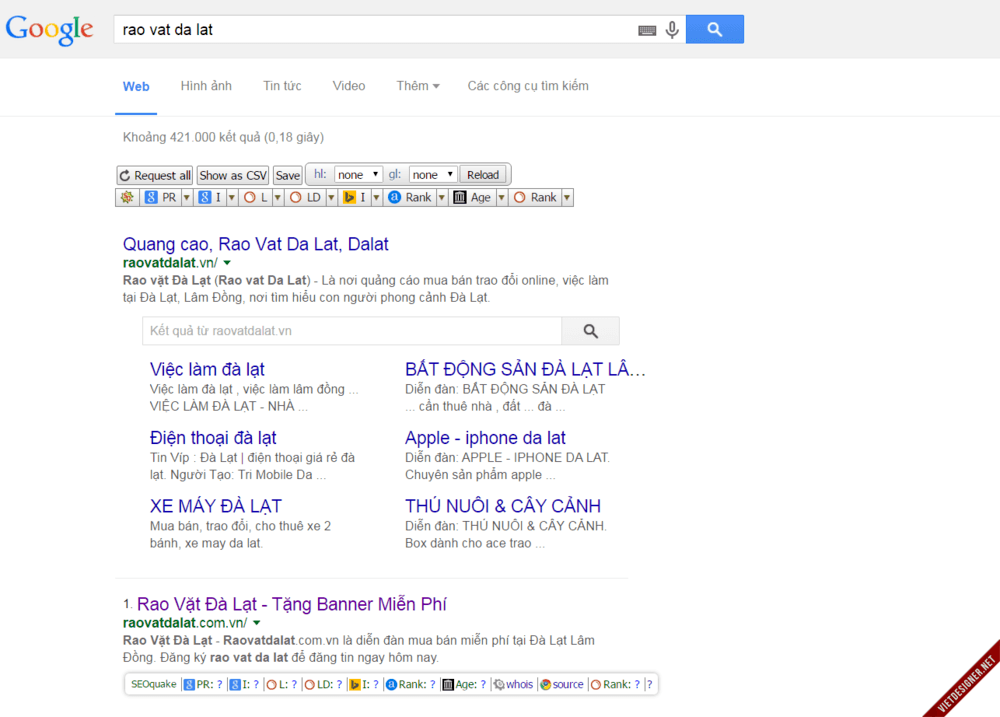The image size is (1000, 717).
Task: Click the Age button in the sort toolbar
Action: coord(473,198)
